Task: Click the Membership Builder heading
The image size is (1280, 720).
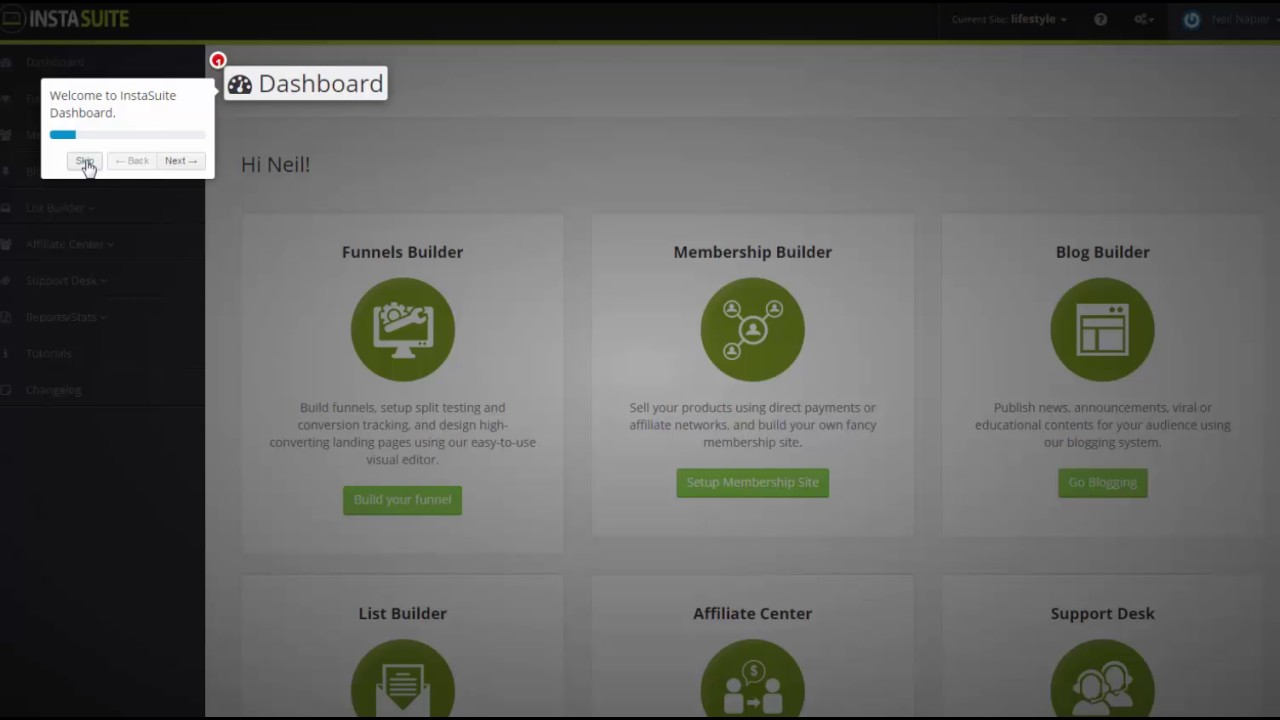Action: click(x=753, y=252)
